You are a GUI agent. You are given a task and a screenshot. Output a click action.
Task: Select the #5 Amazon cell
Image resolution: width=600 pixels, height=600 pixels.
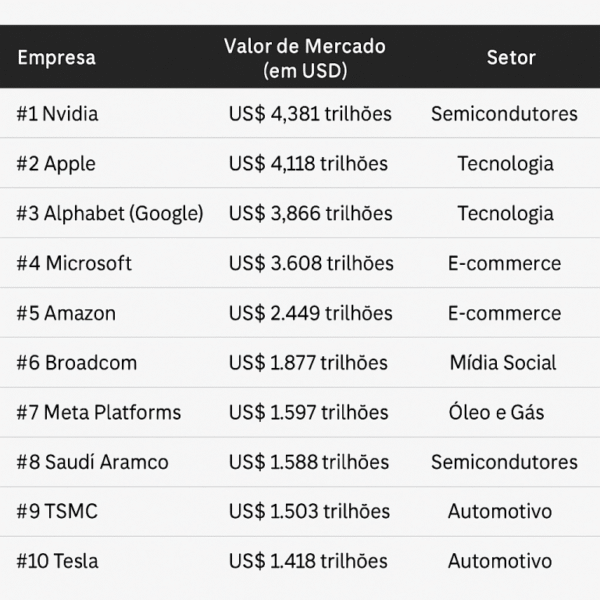[66, 313]
